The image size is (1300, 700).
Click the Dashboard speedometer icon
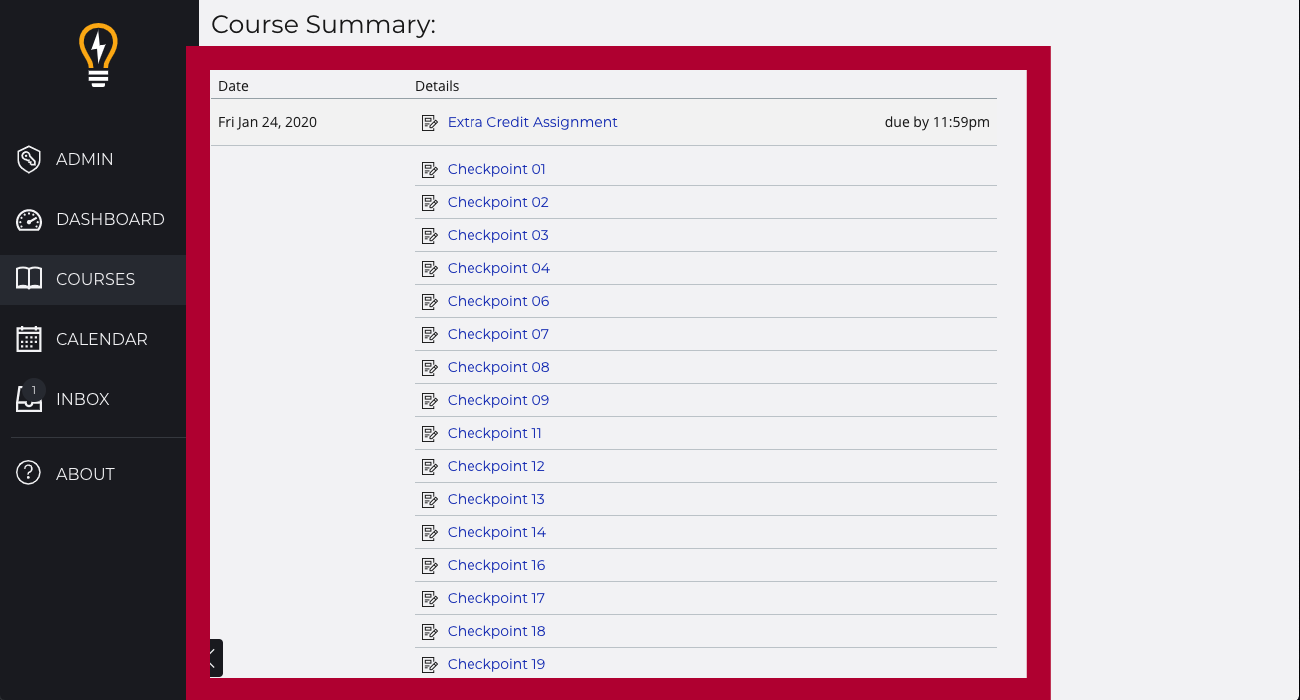(x=29, y=219)
